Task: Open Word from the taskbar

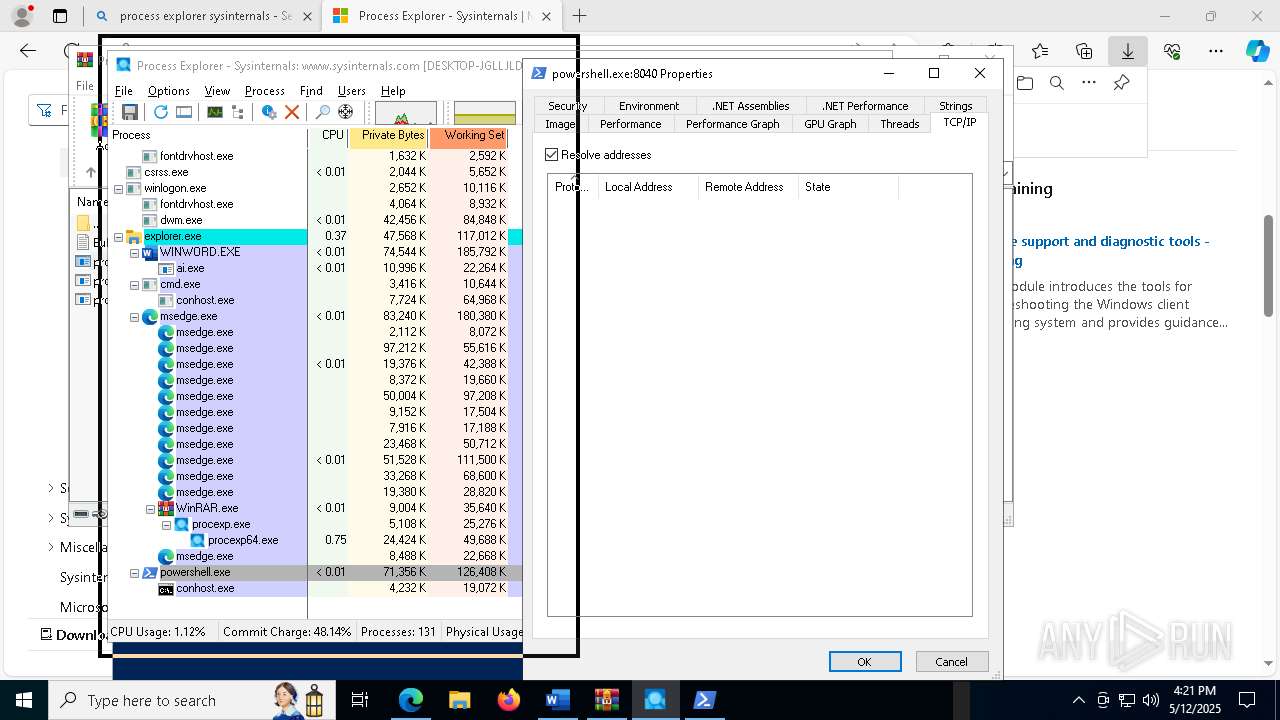Action: tap(557, 700)
